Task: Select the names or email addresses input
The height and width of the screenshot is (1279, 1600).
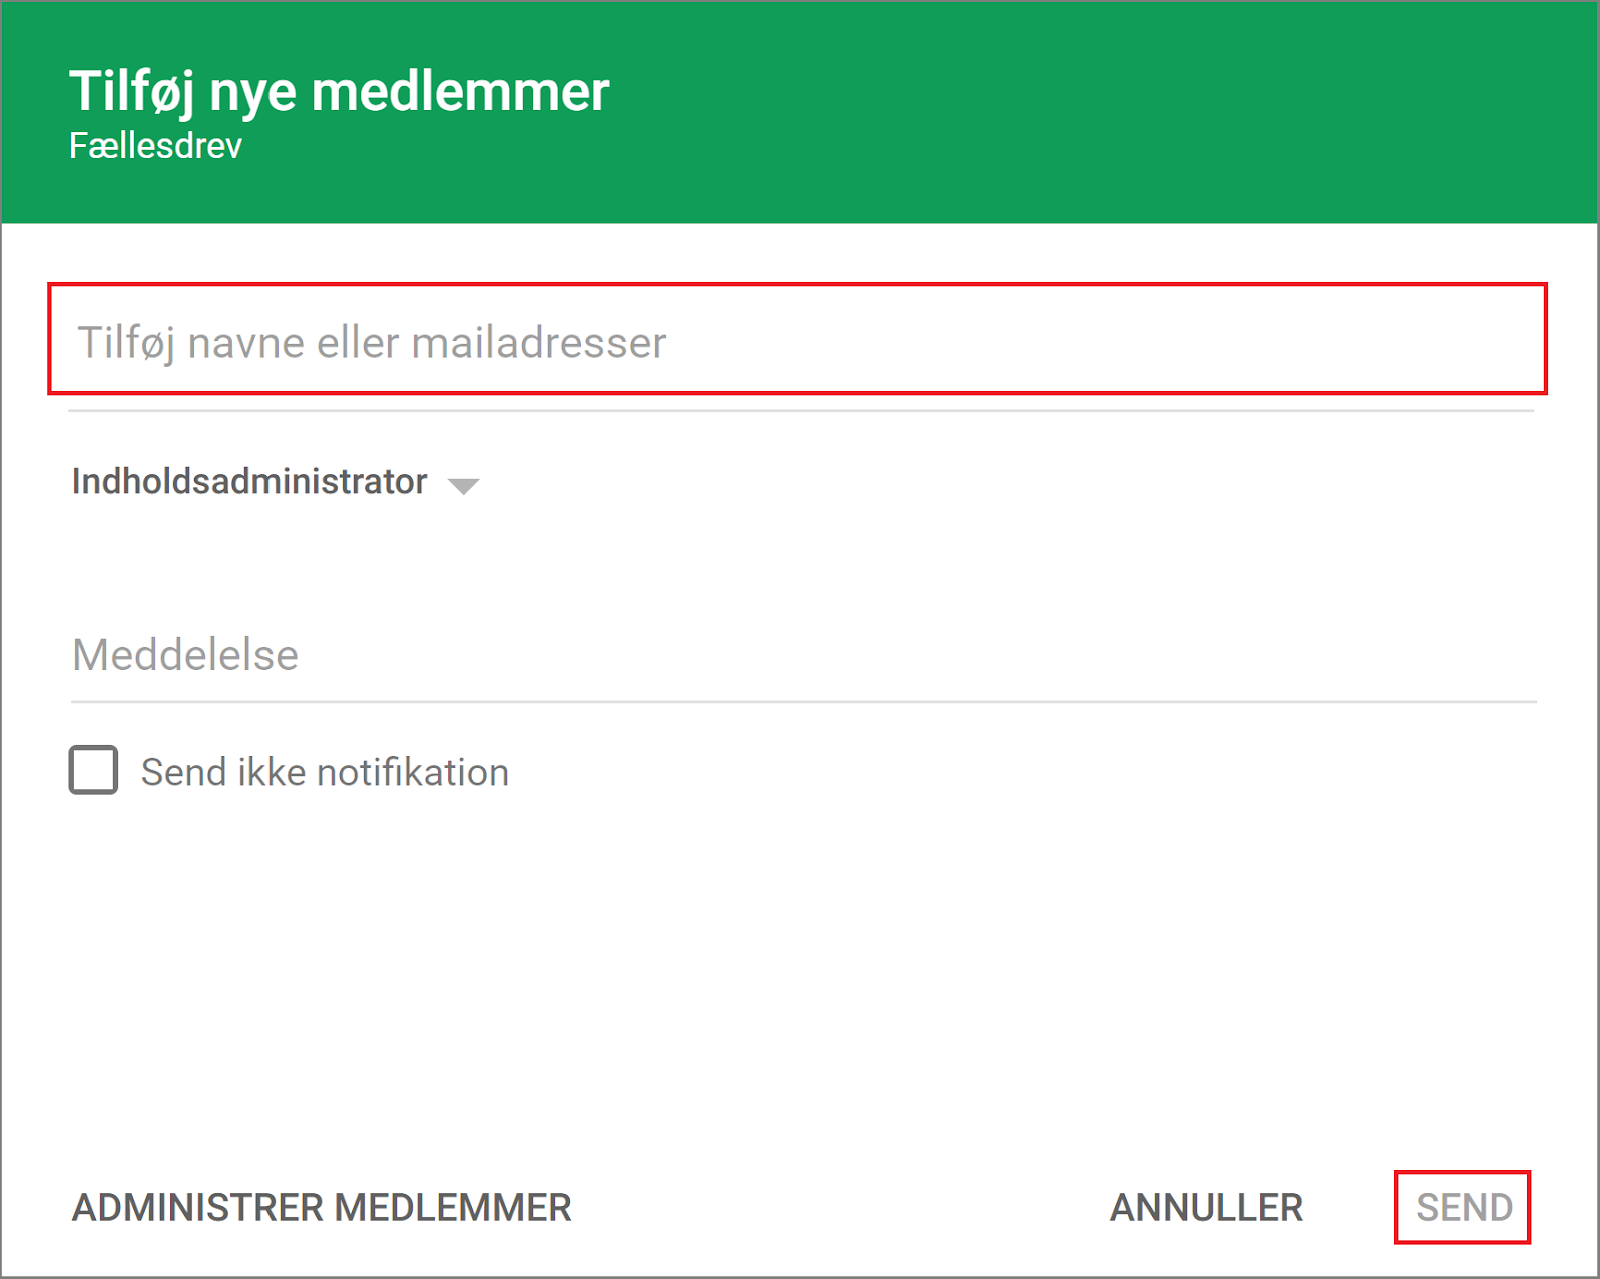Action: 797,342
